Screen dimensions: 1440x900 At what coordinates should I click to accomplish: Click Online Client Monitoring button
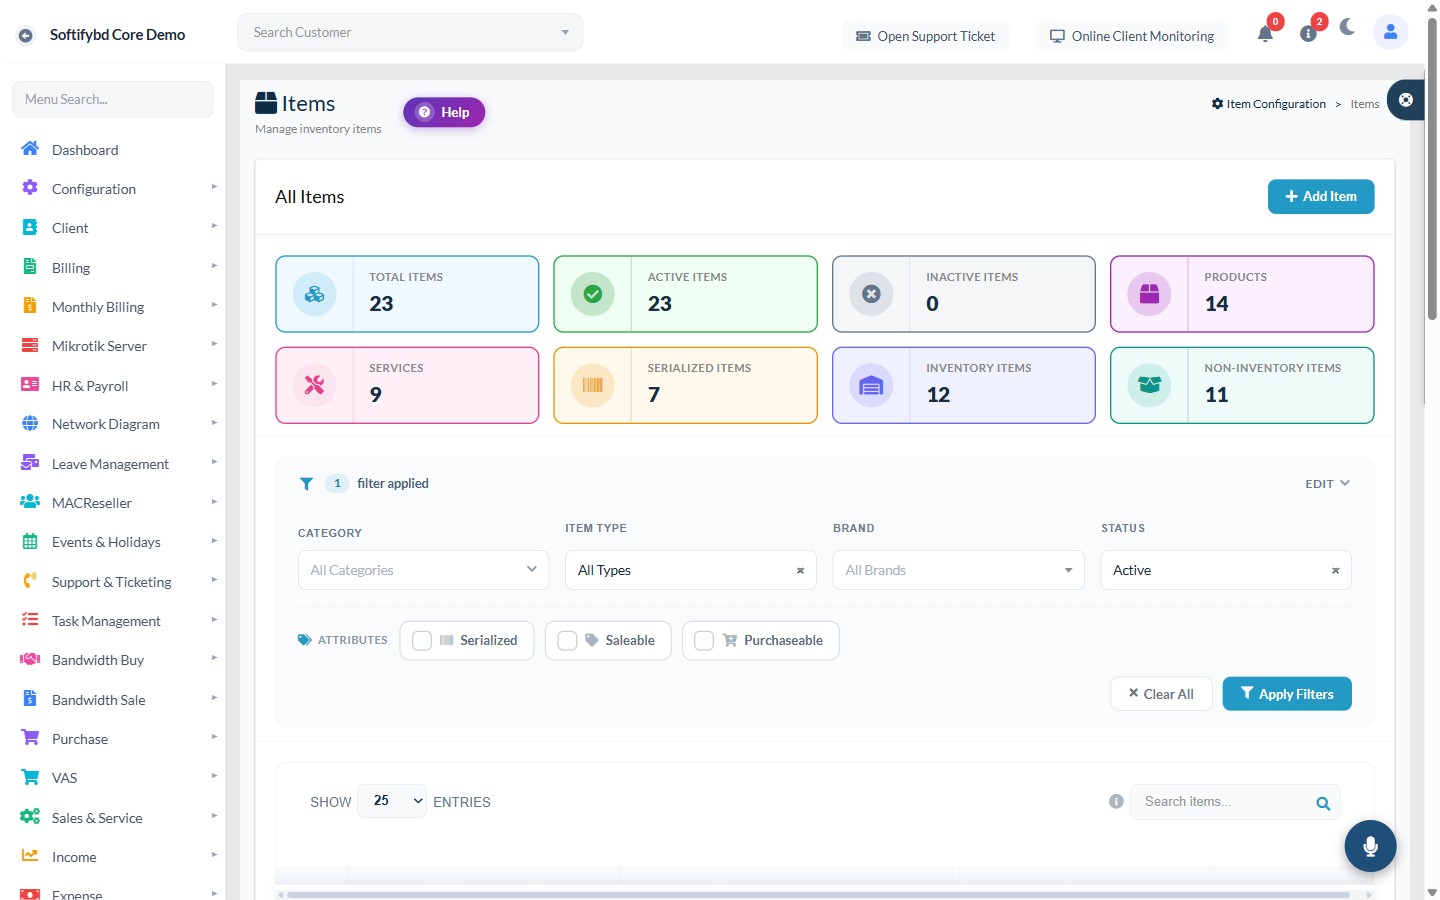(x=1132, y=36)
